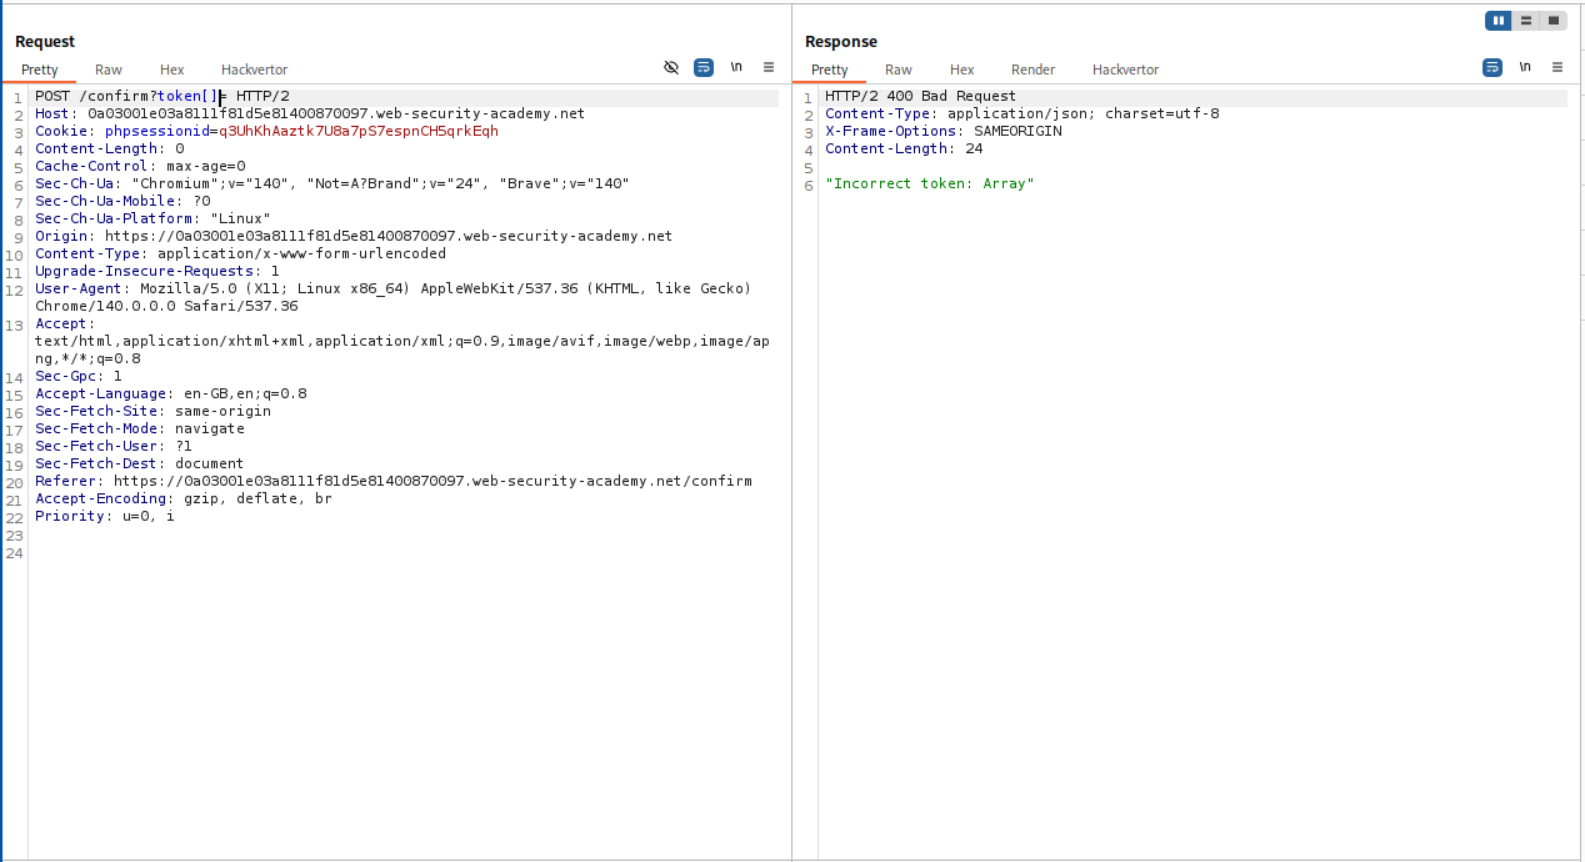Show non-printable \n characters in Request
Viewport: 1585px width, 862px height.
tap(736, 68)
